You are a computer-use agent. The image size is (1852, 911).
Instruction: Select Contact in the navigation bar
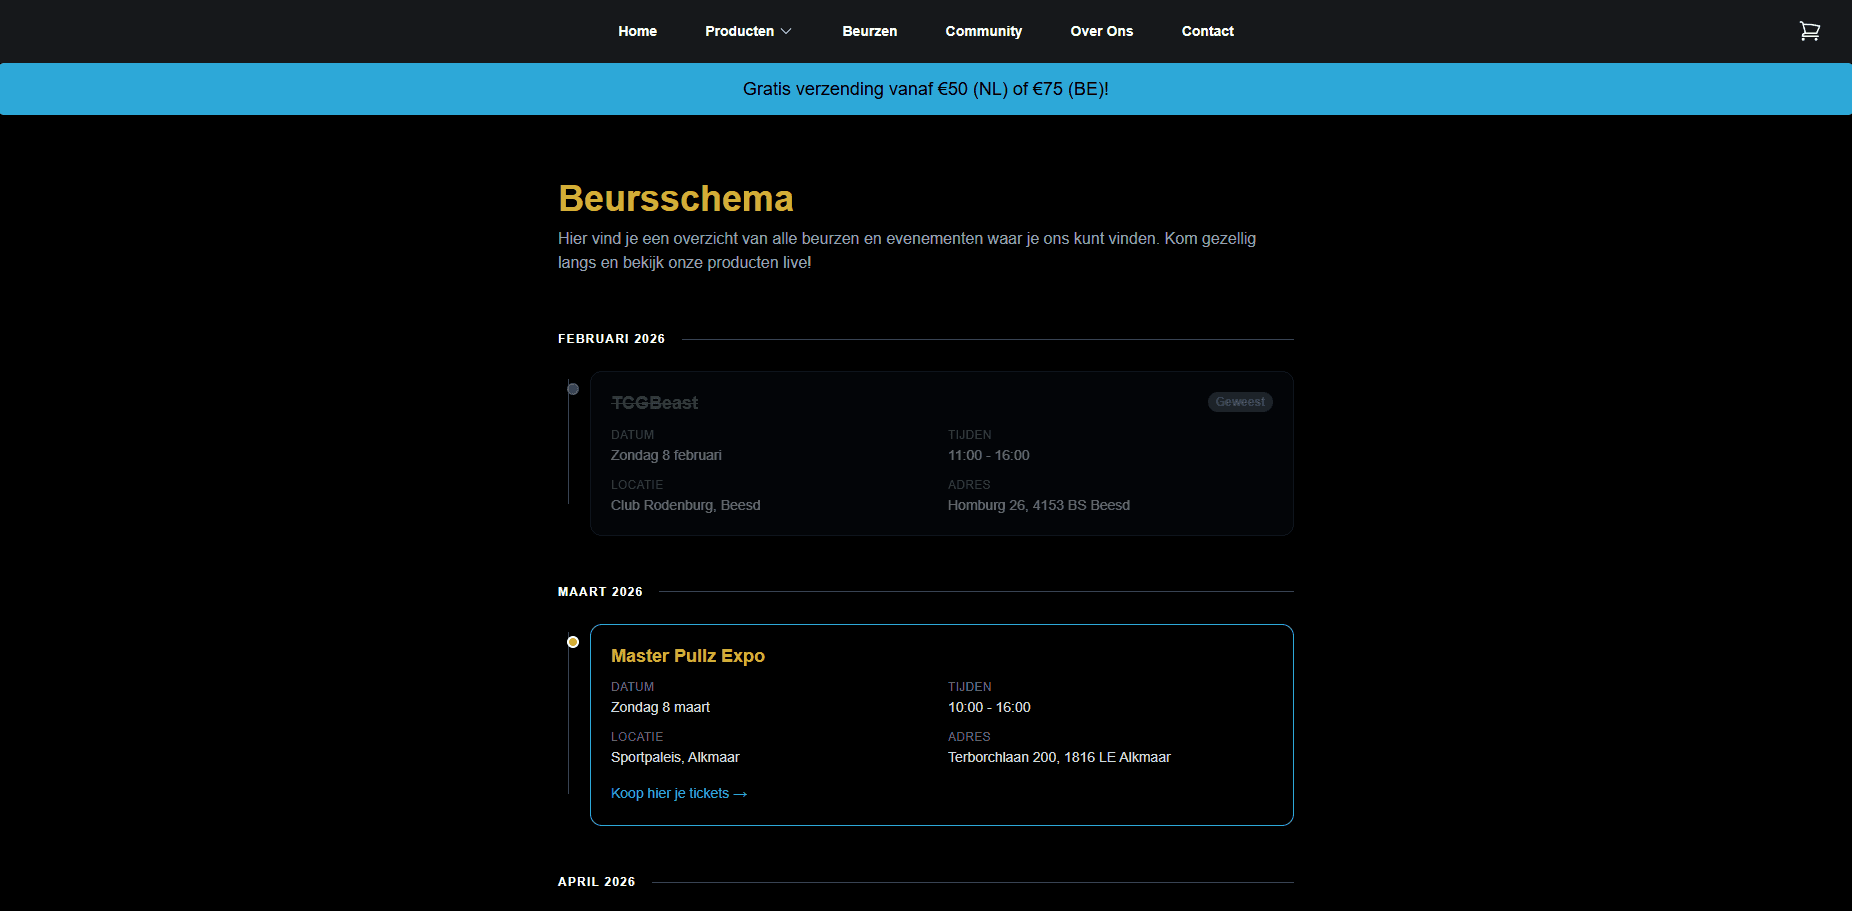tap(1207, 31)
